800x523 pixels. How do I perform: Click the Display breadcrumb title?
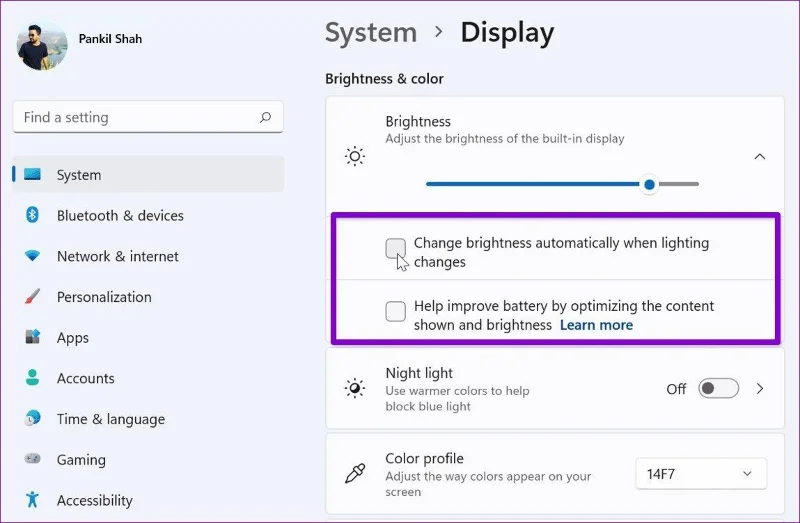tap(507, 34)
